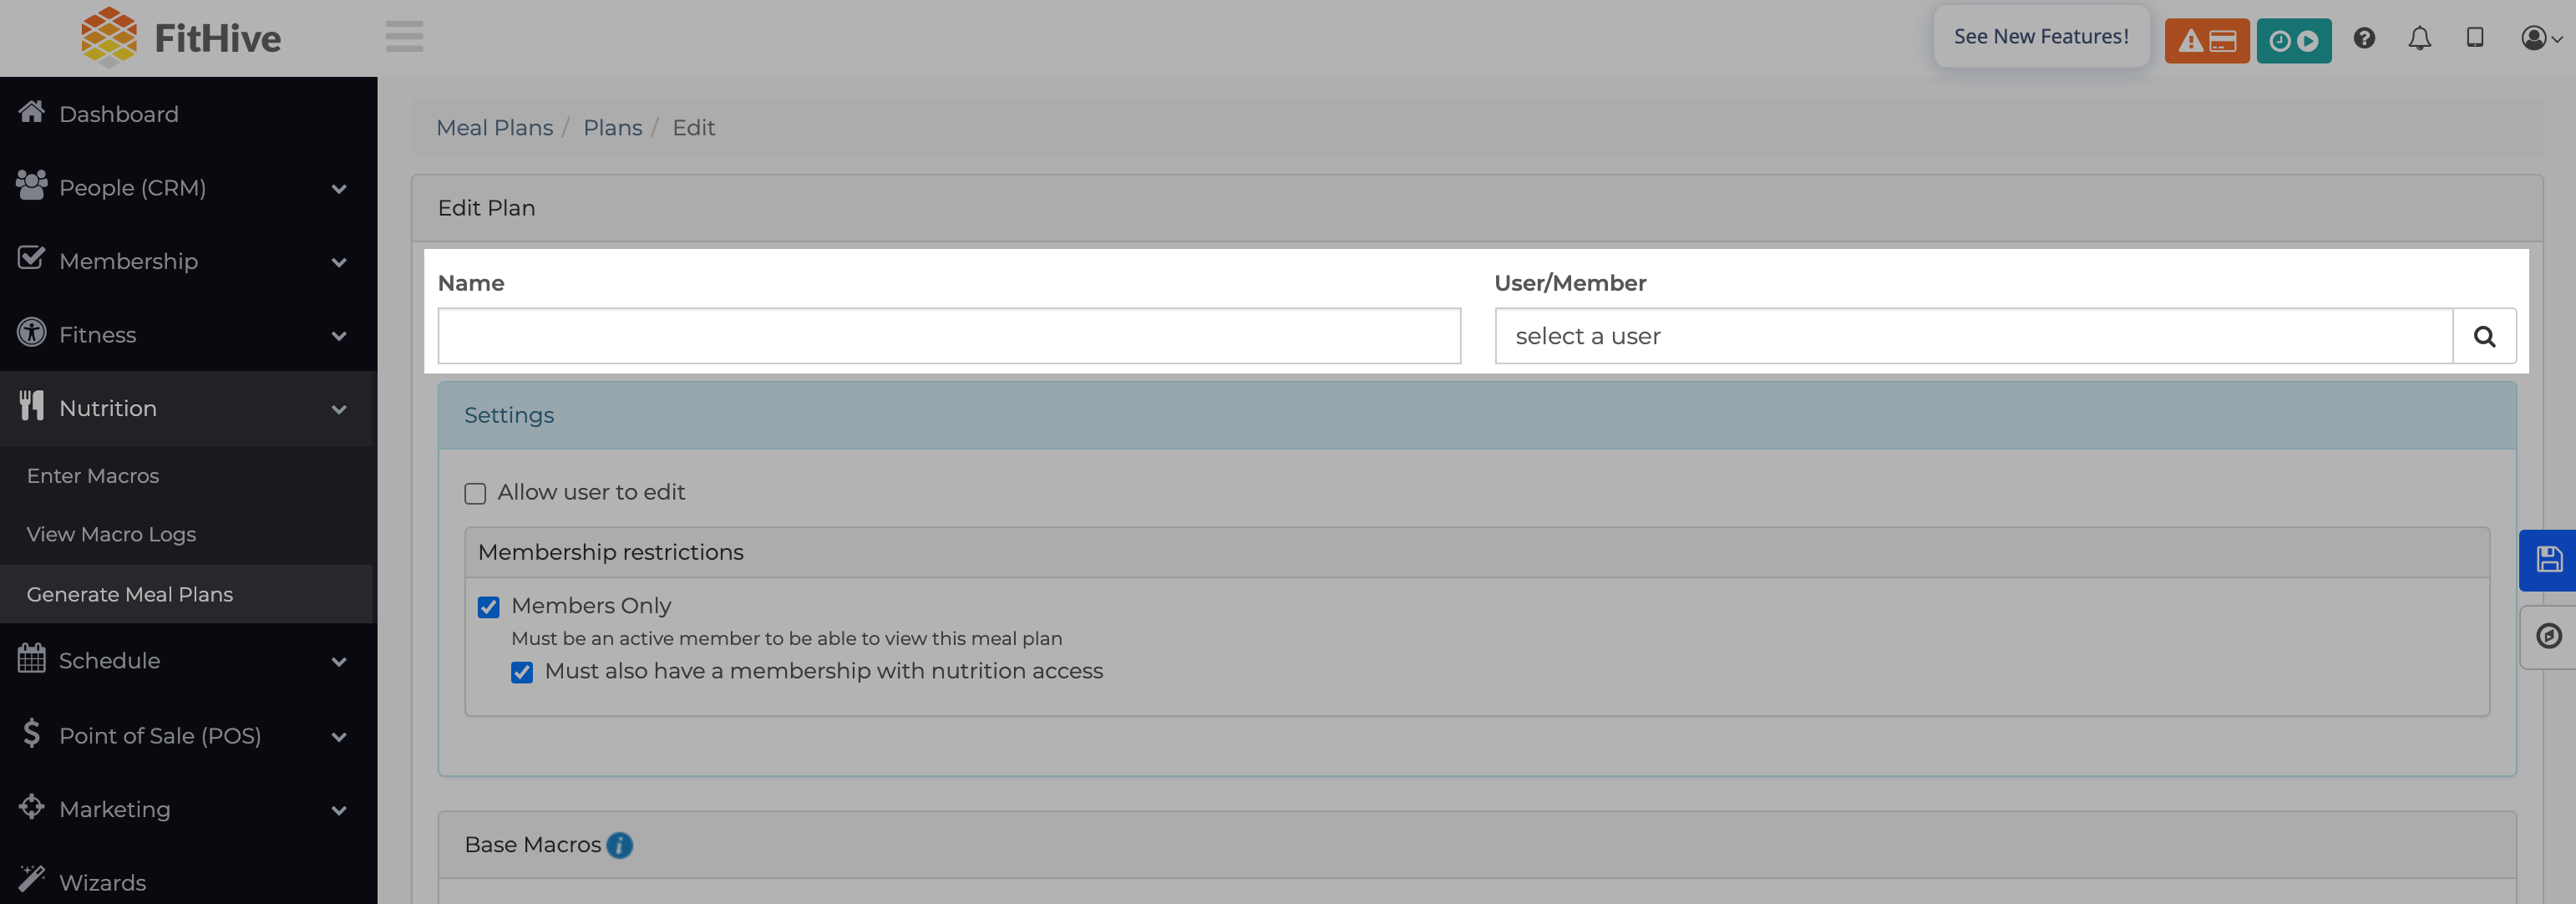This screenshot has height=904, width=2576.
Task: Click the teal clock and play icon
Action: [2293, 41]
